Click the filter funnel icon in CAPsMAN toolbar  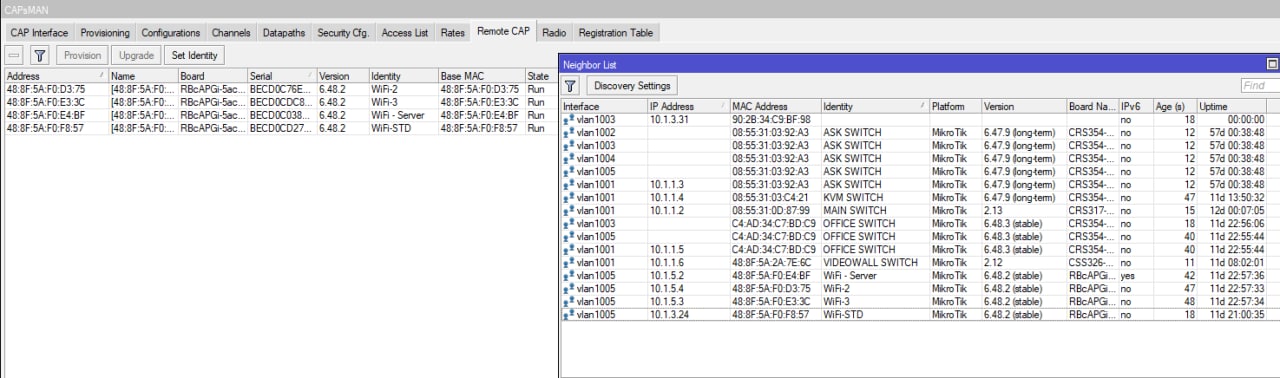pyautogui.click(x=39, y=56)
